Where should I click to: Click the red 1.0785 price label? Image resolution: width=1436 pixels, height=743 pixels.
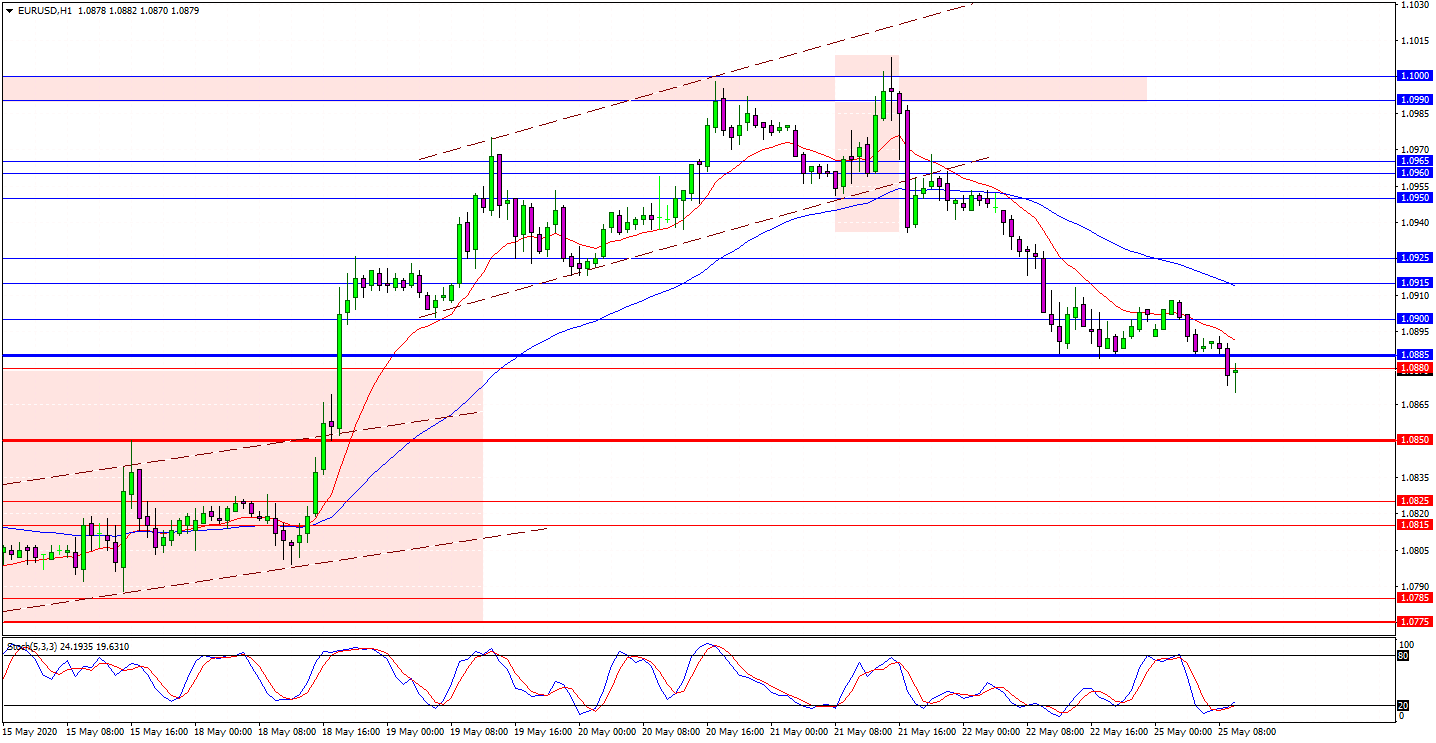(x=1414, y=598)
